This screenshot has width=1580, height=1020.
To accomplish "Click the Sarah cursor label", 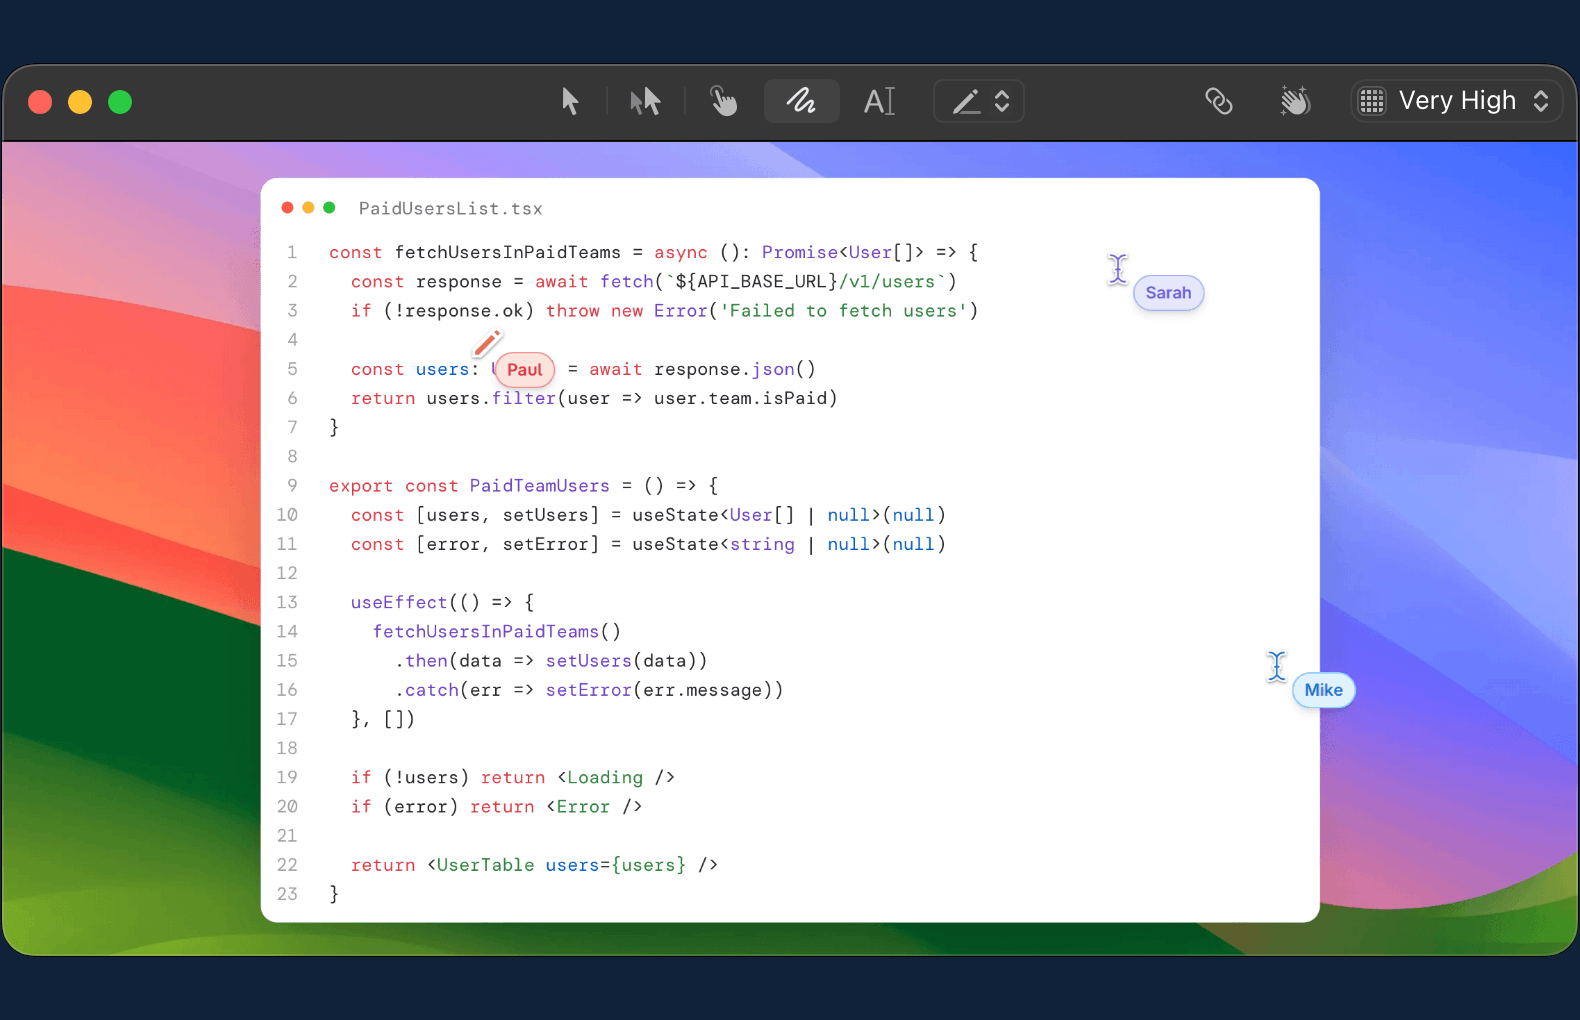I will (1168, 293).
